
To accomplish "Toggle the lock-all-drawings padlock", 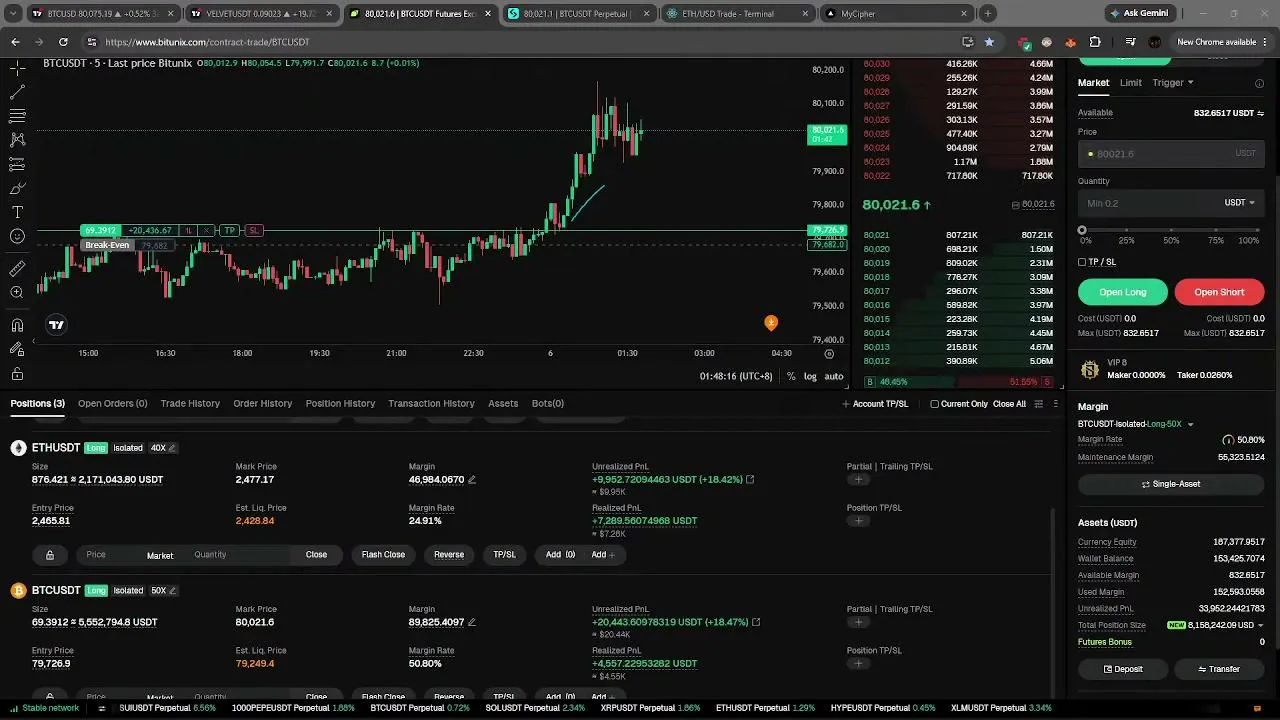I will point(17,374).
